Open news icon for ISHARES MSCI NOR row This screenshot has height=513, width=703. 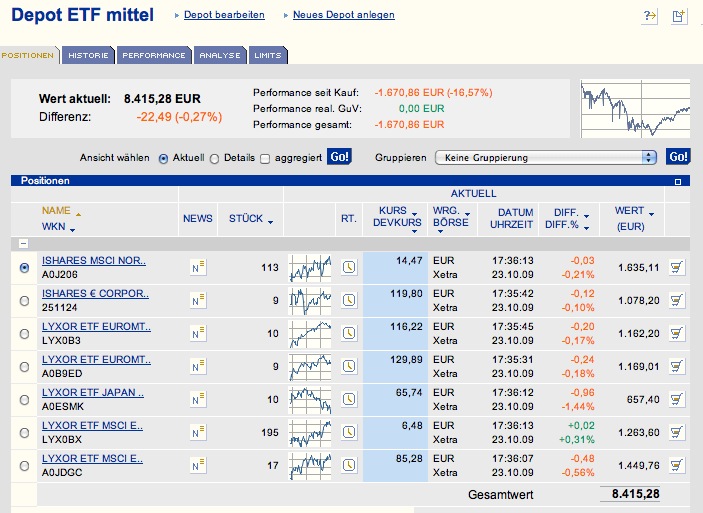pos(198,267)
